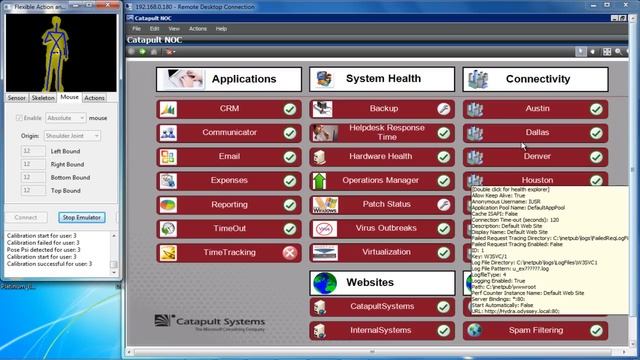This screenshot has height=360, width=640.
Task: Click the Dallas green checkmark status
Action: (x=596, y=133)
